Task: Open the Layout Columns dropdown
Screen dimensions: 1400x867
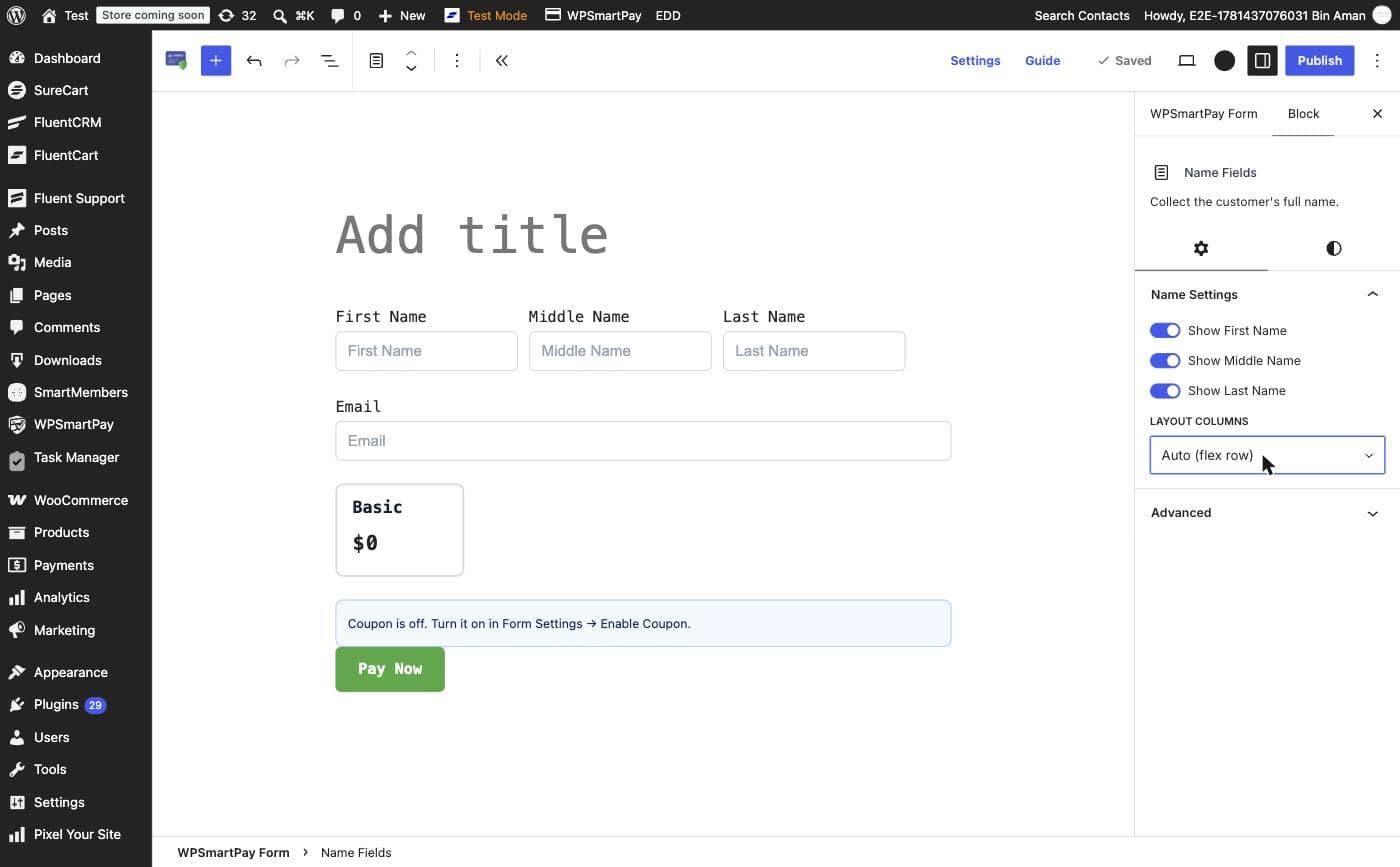Action: tap(1267, 455)
